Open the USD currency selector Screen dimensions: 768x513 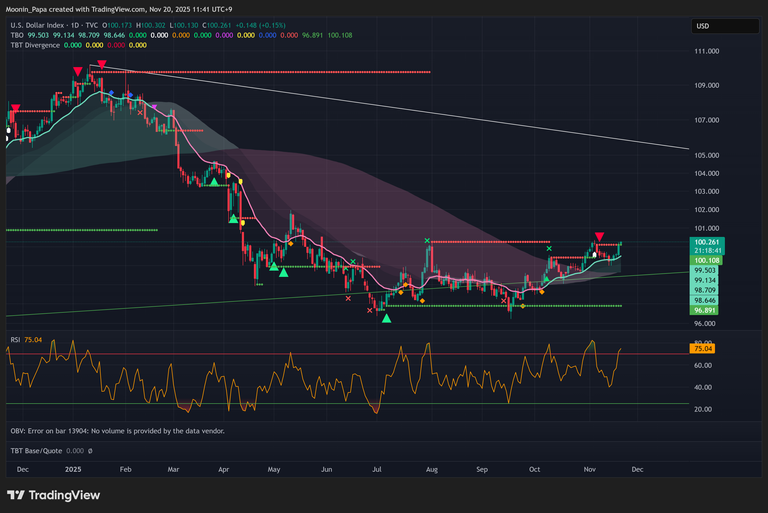click(x=703, y=26)
